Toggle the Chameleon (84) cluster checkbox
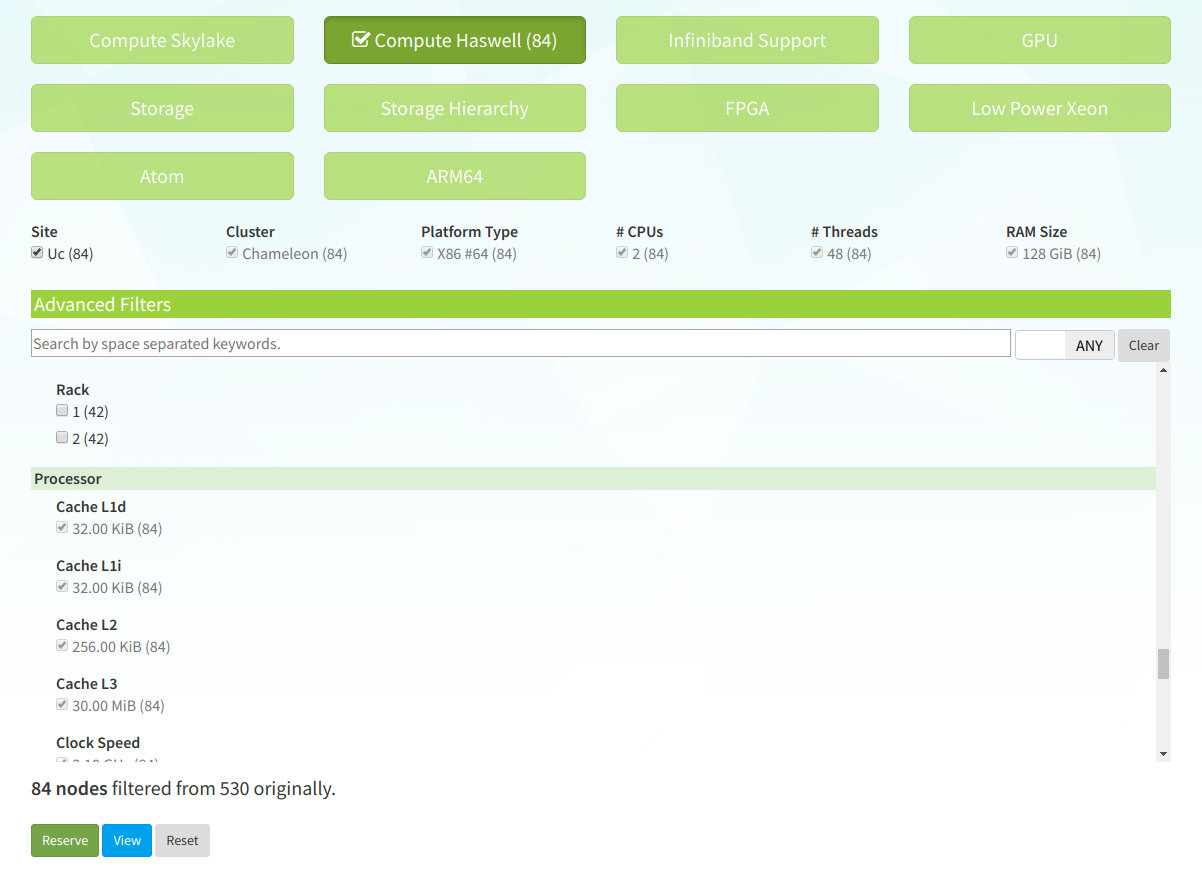The image size is (1202, 870). coord(232,253)
